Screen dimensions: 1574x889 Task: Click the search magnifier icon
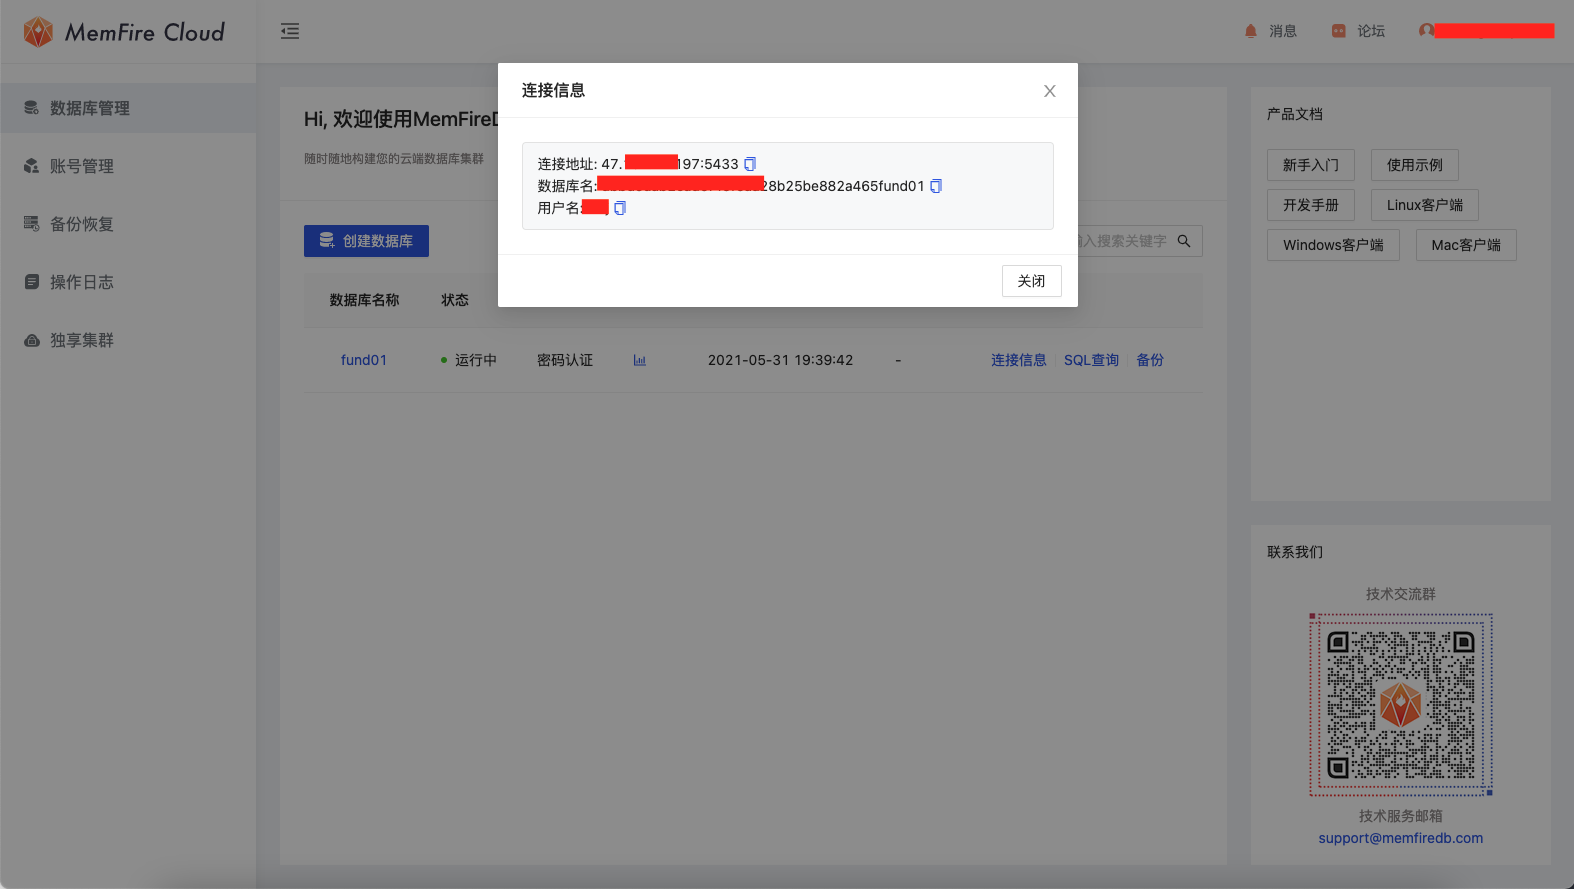(1184, 241)
